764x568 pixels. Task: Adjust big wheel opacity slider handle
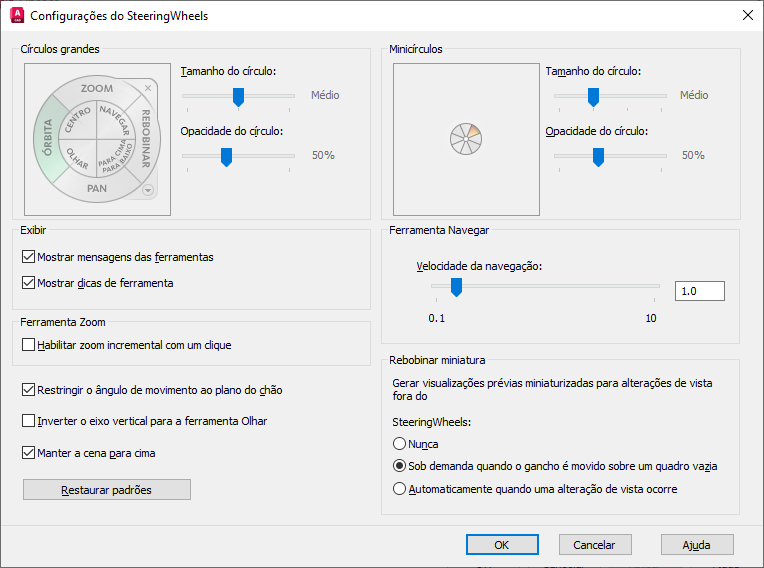pos(227,157)
